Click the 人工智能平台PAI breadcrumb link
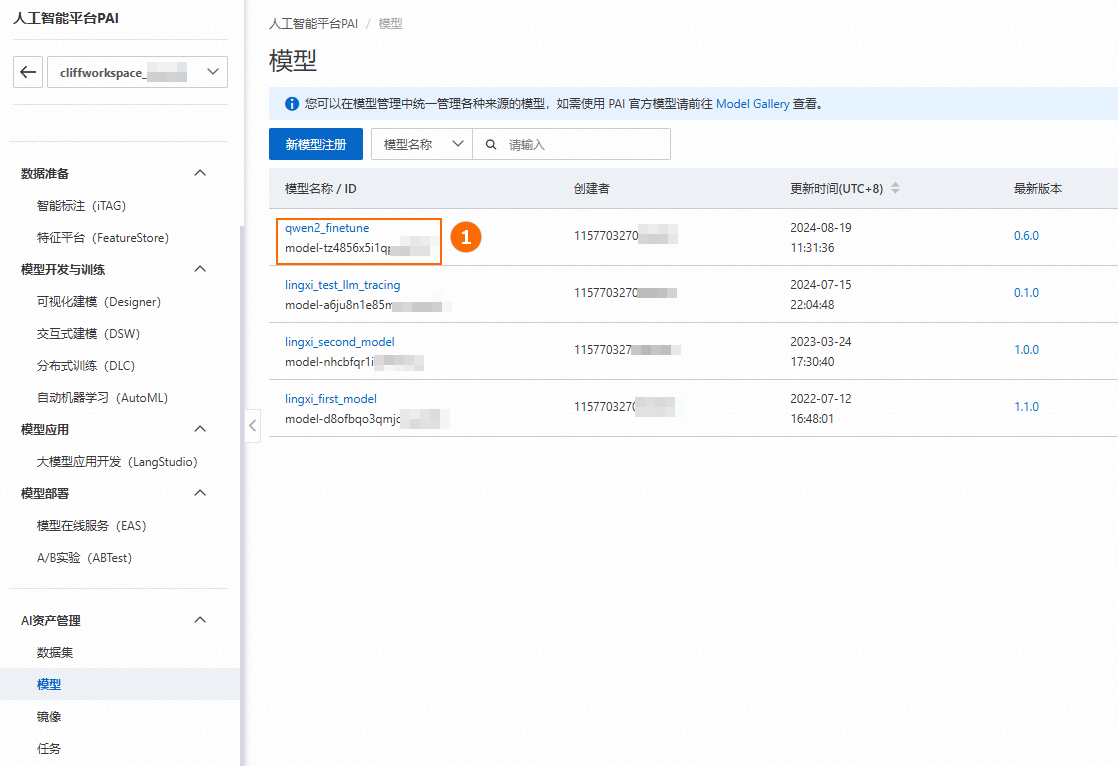The height and width of the screenshot is (766, 1118). click(x=313, y=24)
